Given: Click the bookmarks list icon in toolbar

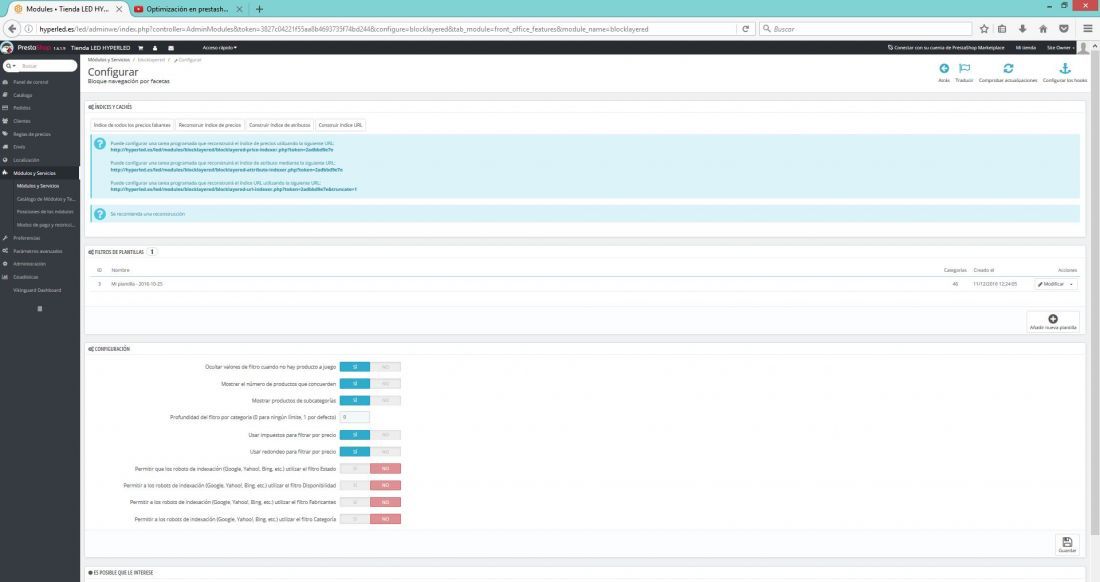Looking at the screenshot, I should coord(1002,29).
